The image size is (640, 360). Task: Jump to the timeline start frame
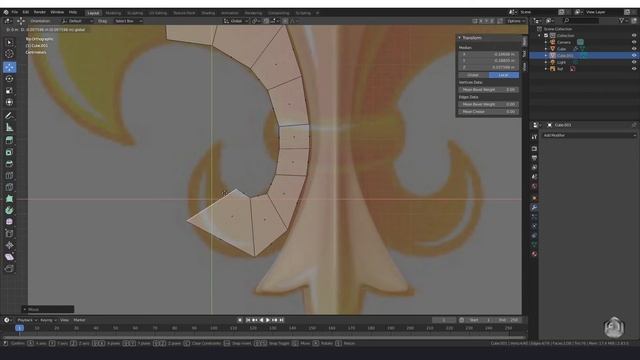[248, 320]
